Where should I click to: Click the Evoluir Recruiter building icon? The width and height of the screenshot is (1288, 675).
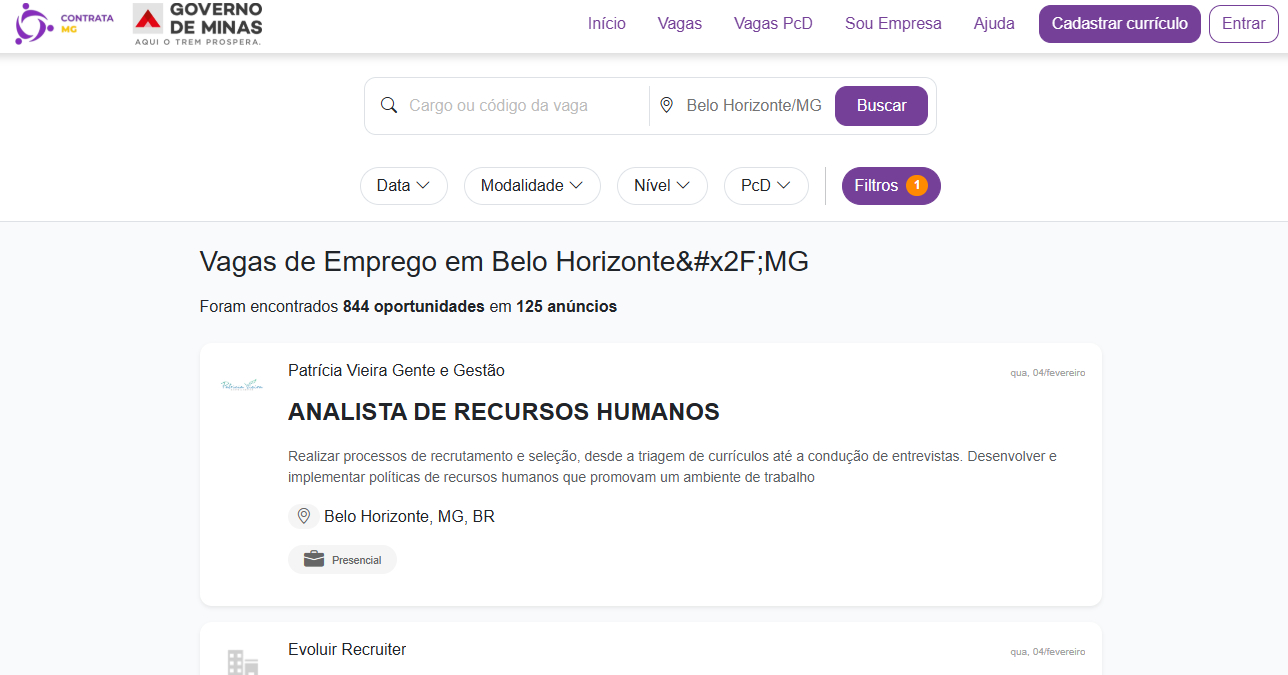coord(242,662)
